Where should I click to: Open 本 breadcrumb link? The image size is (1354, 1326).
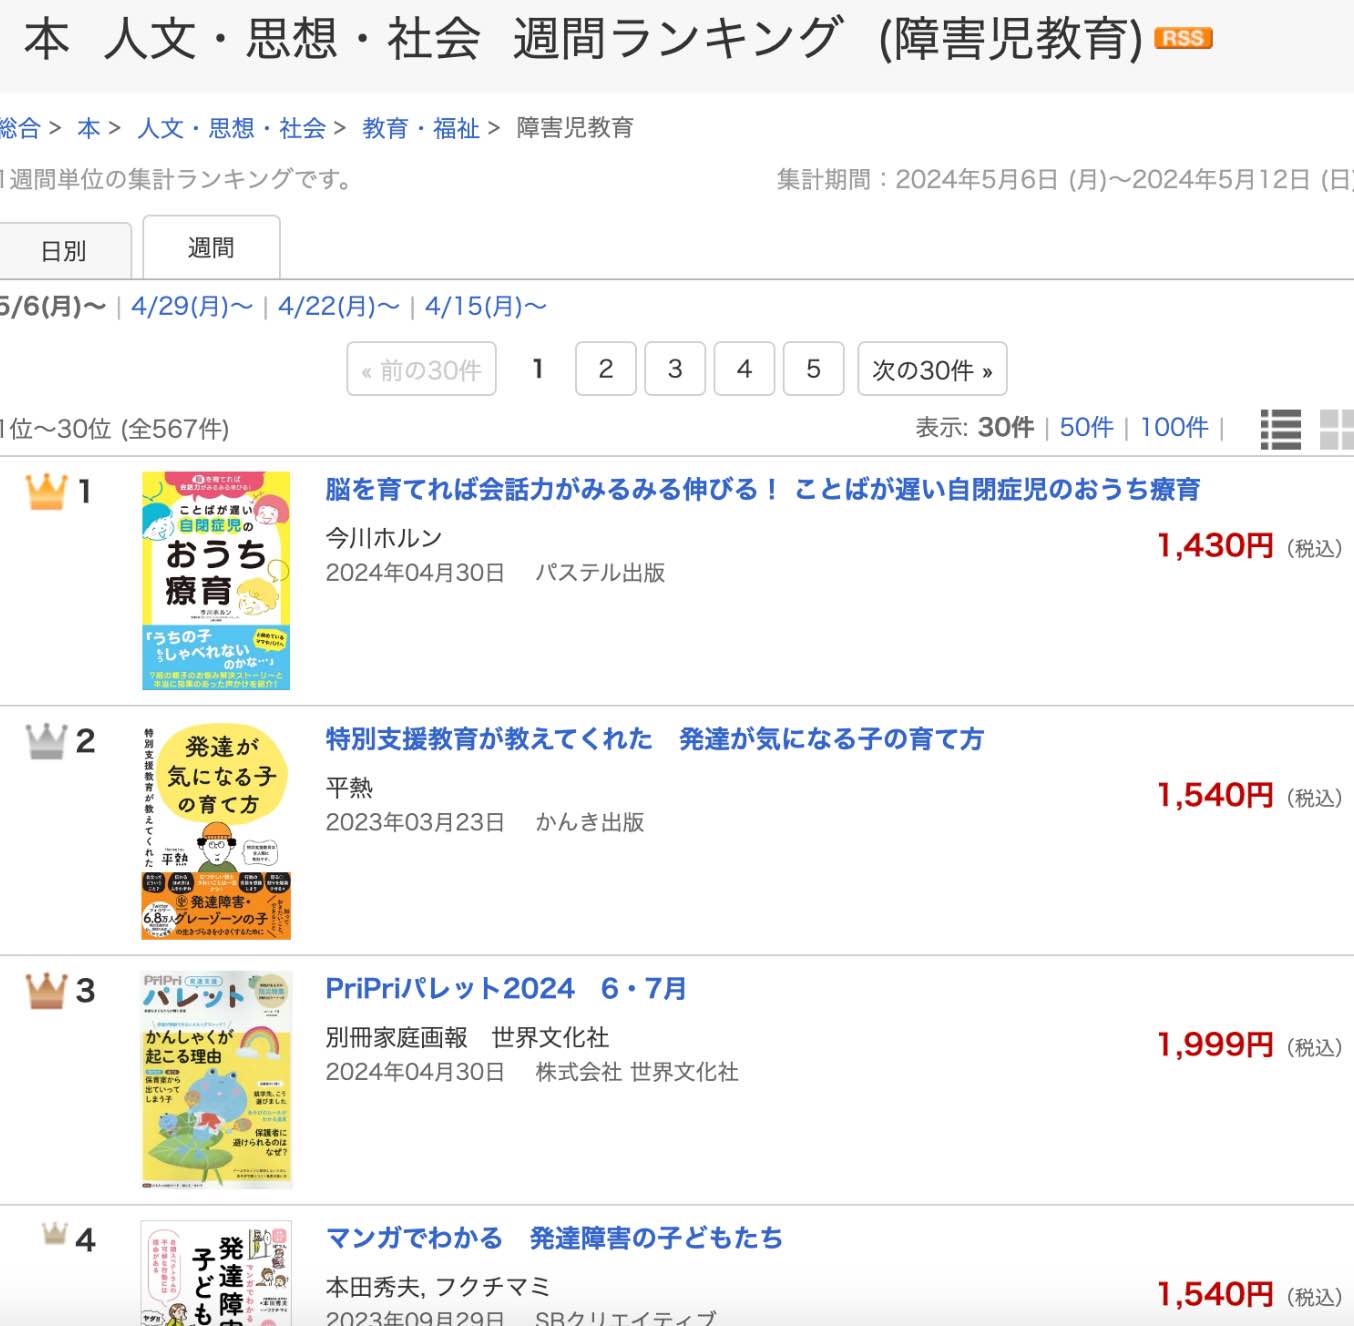coord(89,128)
